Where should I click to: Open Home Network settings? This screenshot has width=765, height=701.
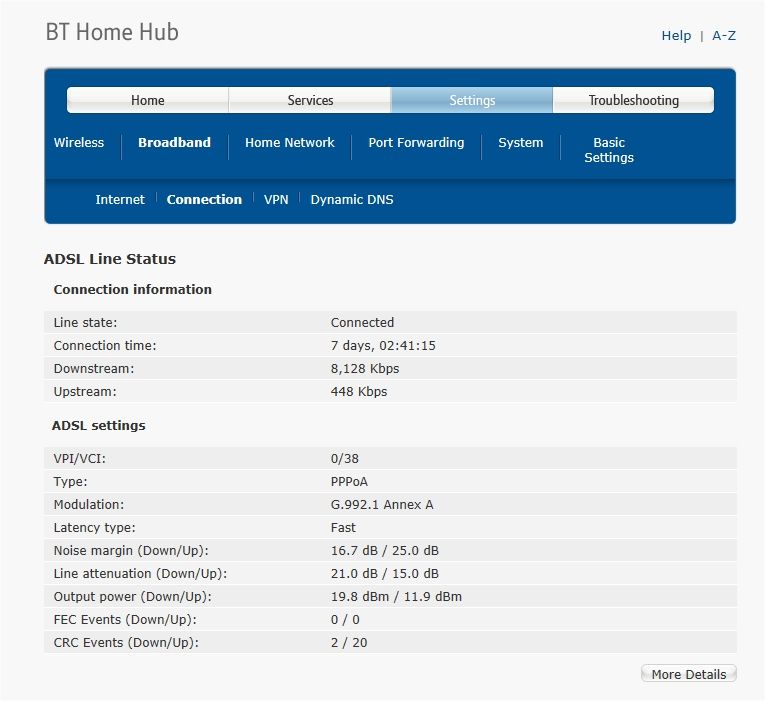pos(290,142)
